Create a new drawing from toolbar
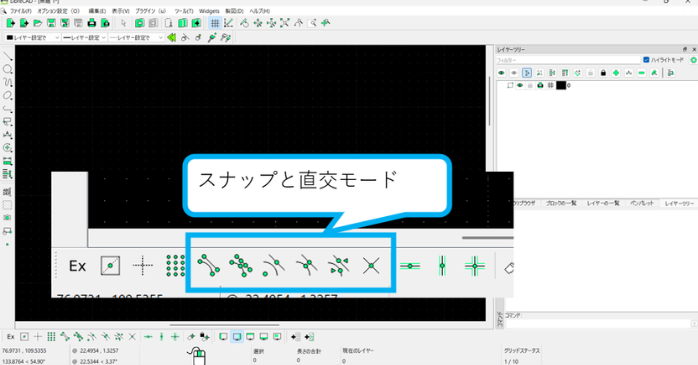The height and width of the screenshot is (365, 698). [x=11, y=23]
